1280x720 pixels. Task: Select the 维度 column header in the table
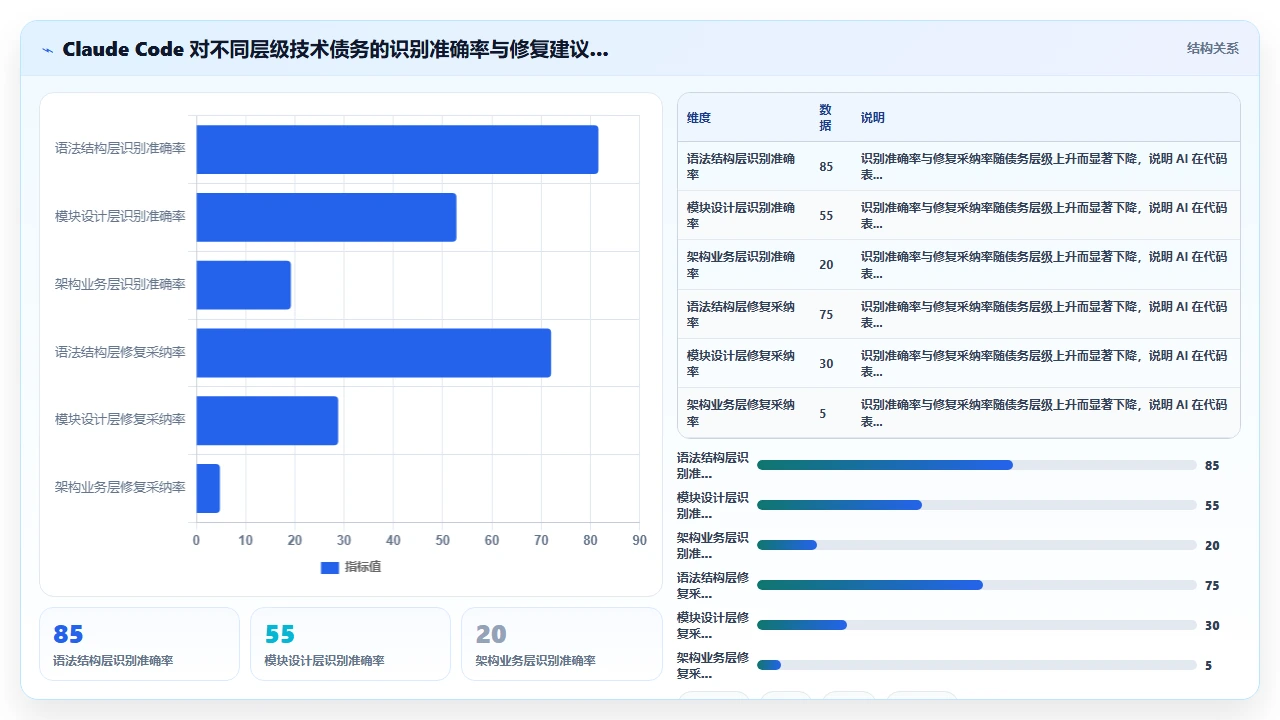coord(699,117)
